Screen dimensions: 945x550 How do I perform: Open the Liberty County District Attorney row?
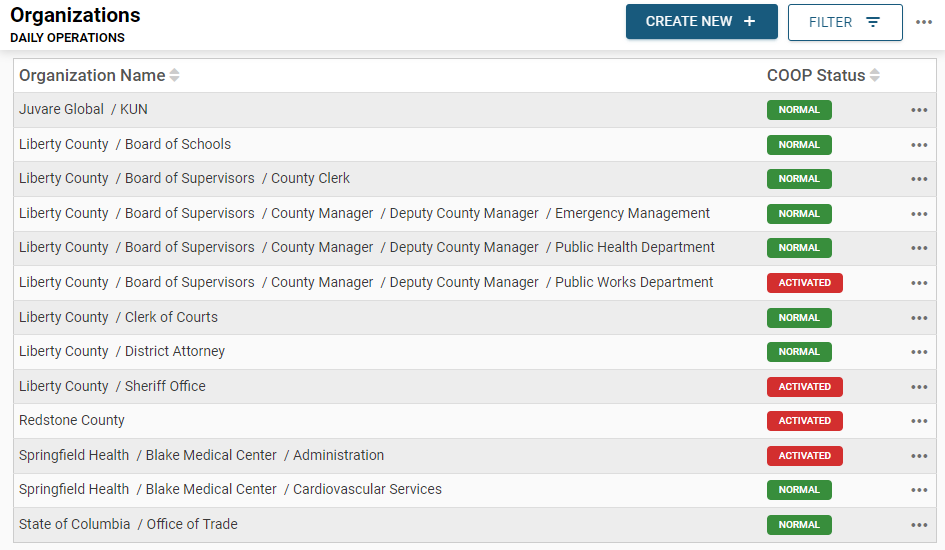pos(174,351)
